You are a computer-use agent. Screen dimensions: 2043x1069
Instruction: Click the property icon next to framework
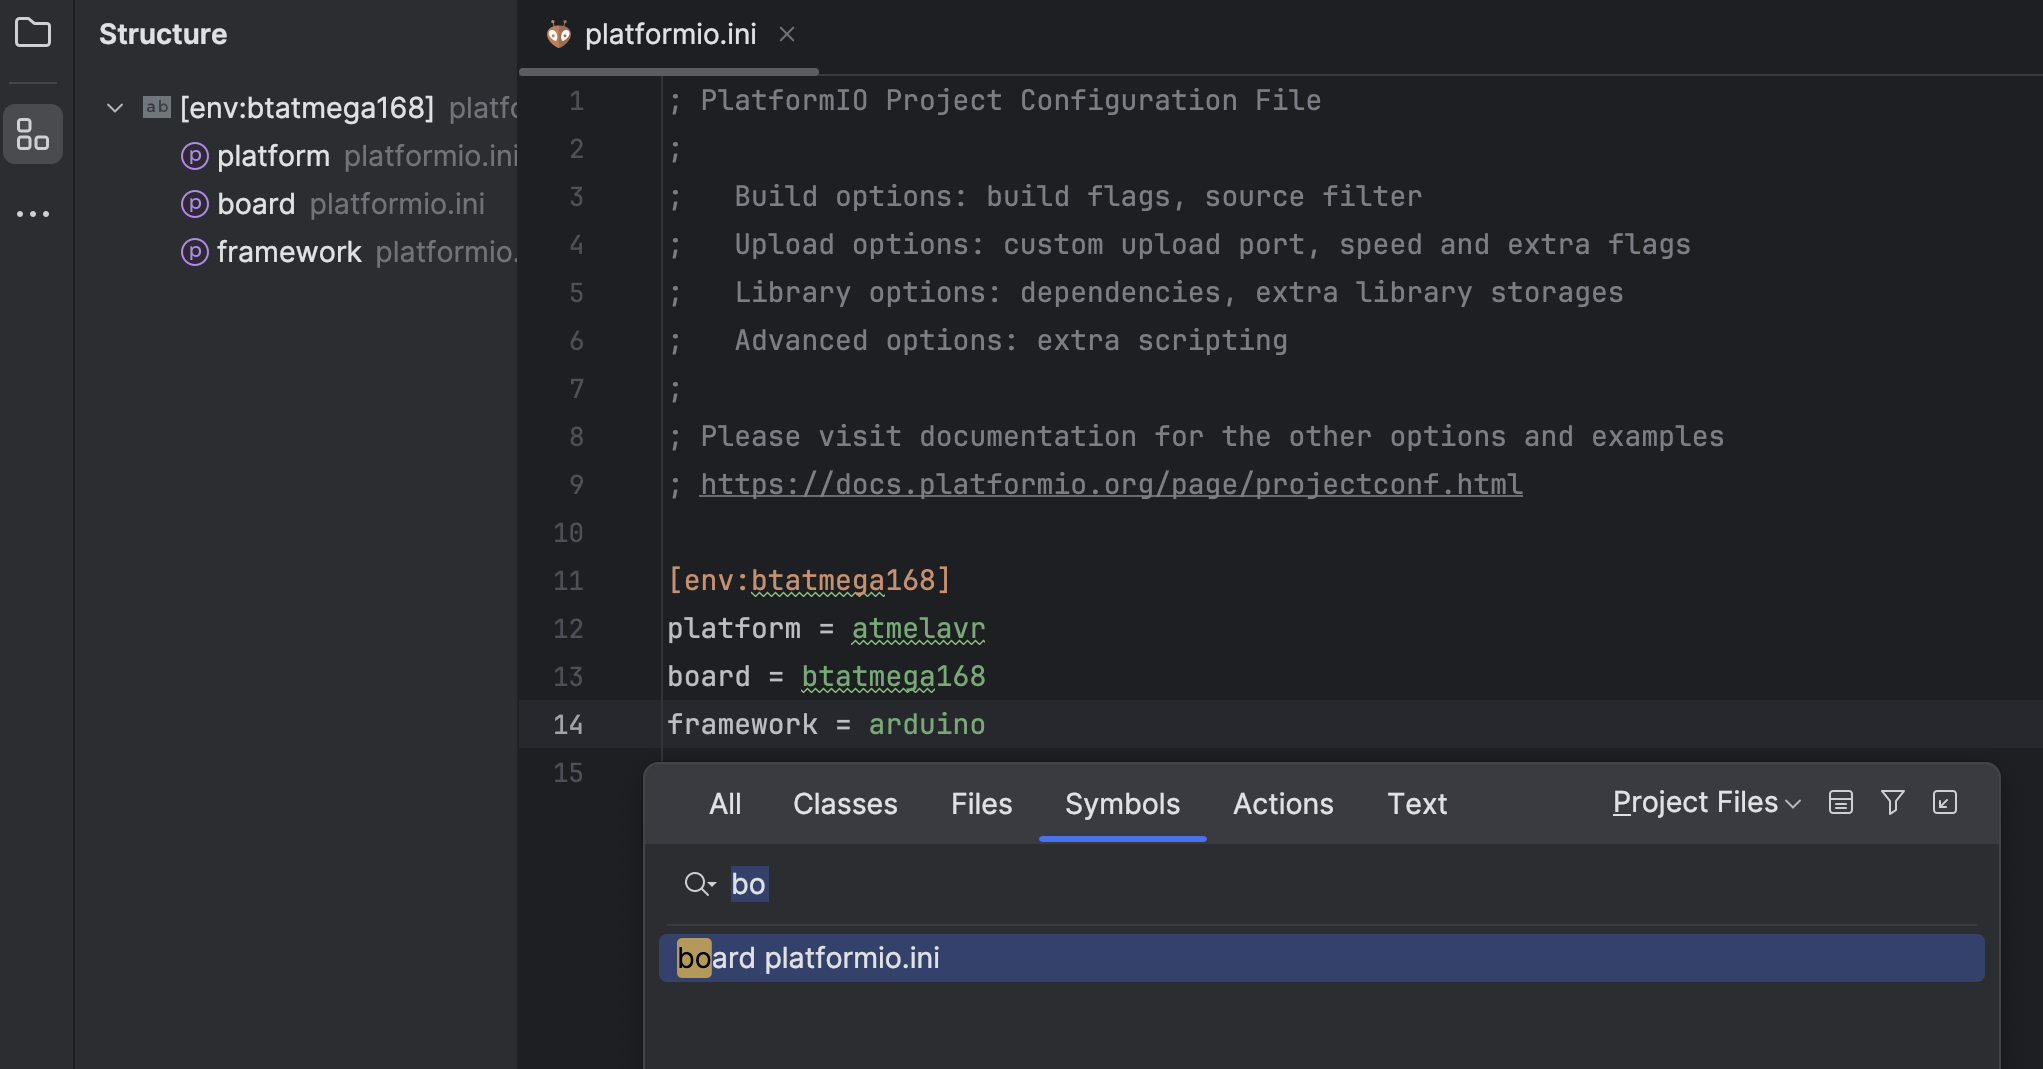click(194, 251)
